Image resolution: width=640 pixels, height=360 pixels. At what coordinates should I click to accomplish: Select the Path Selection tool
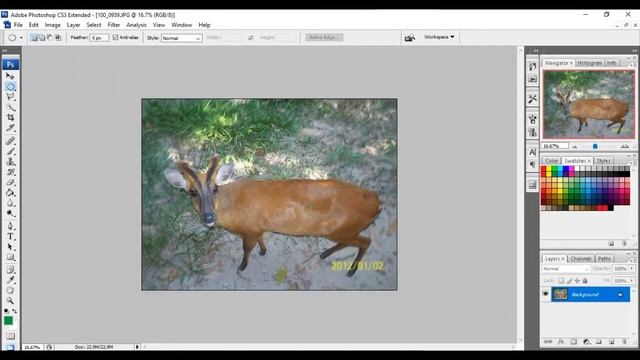point(10,247)
